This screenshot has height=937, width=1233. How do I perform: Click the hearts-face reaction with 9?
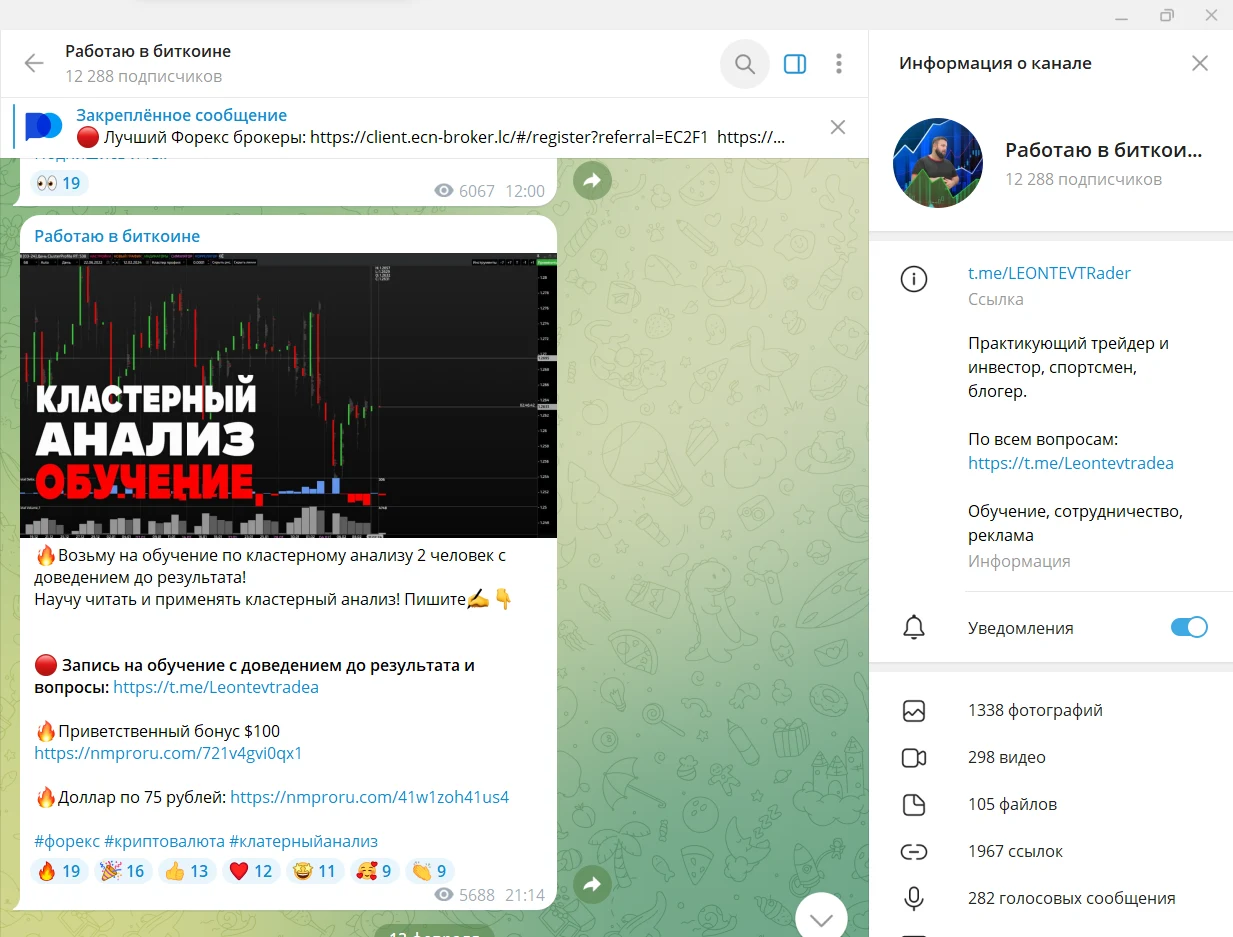click(375, 871)
